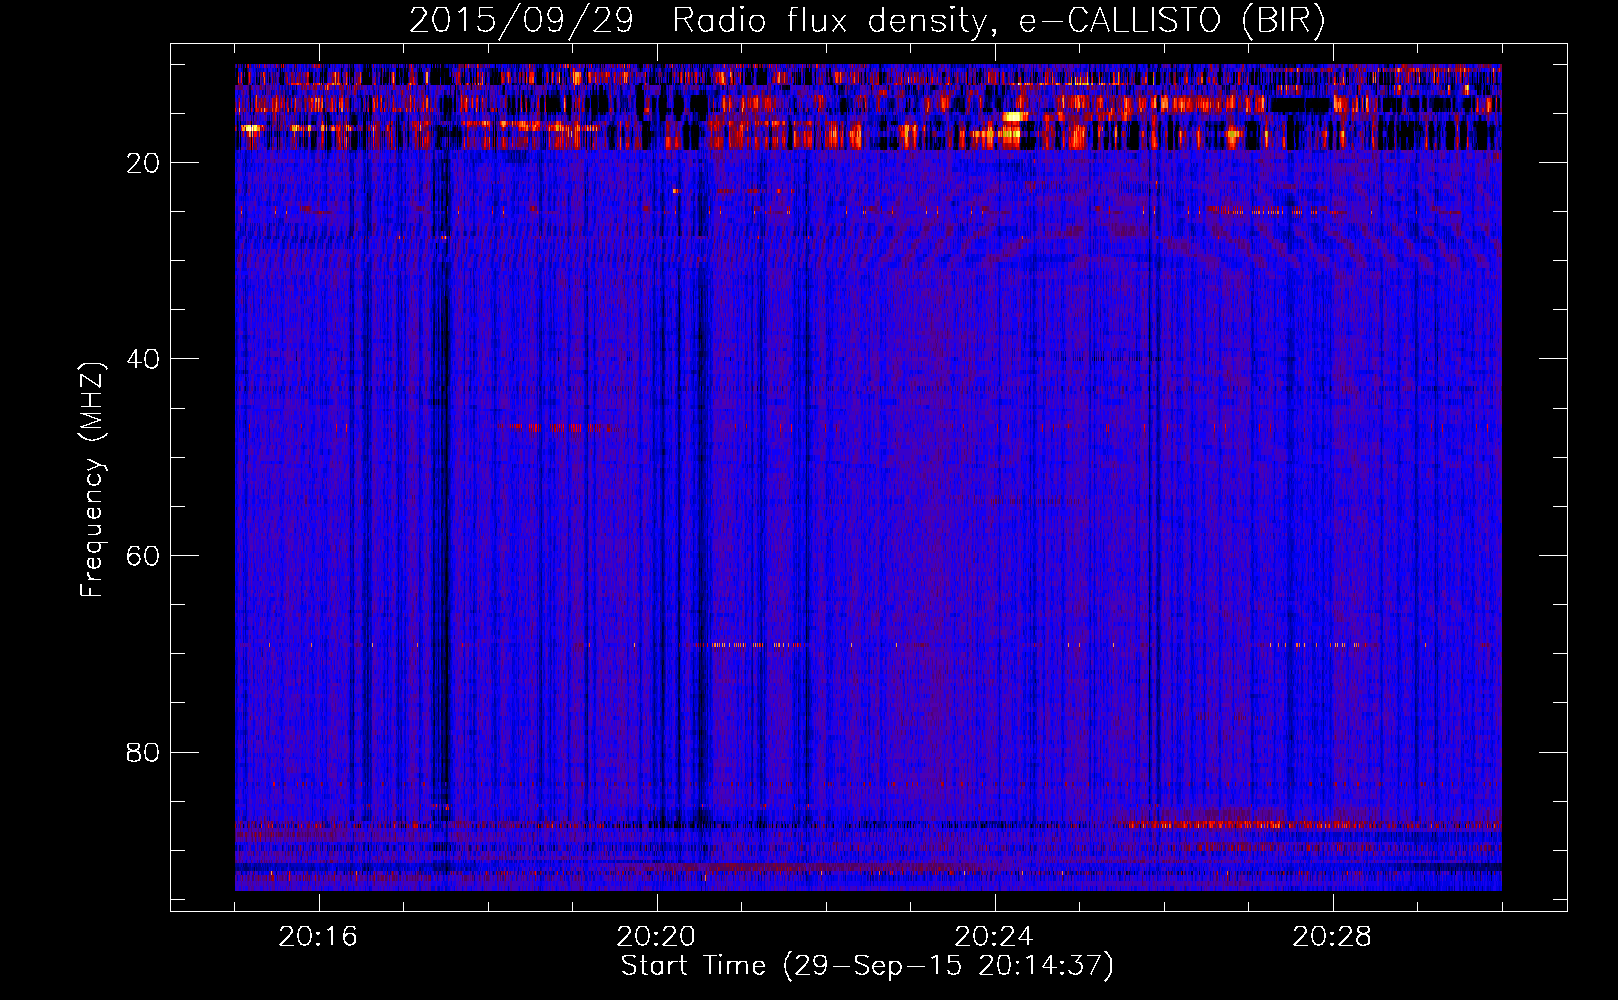
Task: Select the 20 MHz frequency tick label
Action: click(x=143, y=164)
